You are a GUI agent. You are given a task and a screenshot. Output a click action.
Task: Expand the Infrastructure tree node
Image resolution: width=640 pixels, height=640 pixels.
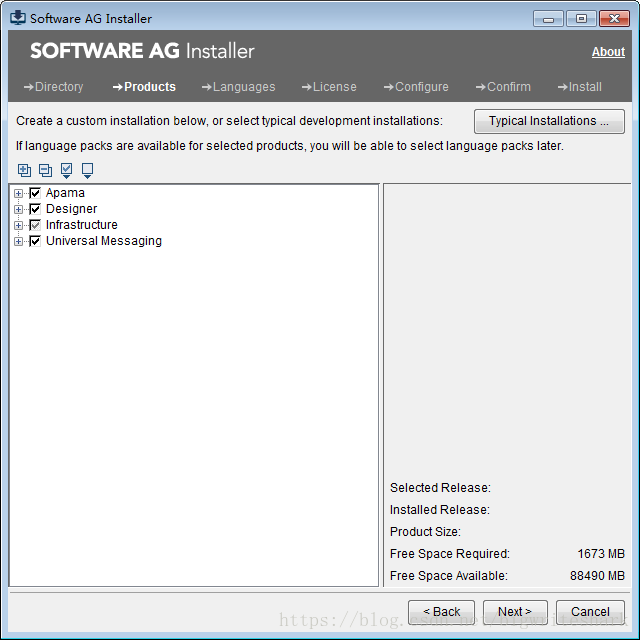click(18, 225)
